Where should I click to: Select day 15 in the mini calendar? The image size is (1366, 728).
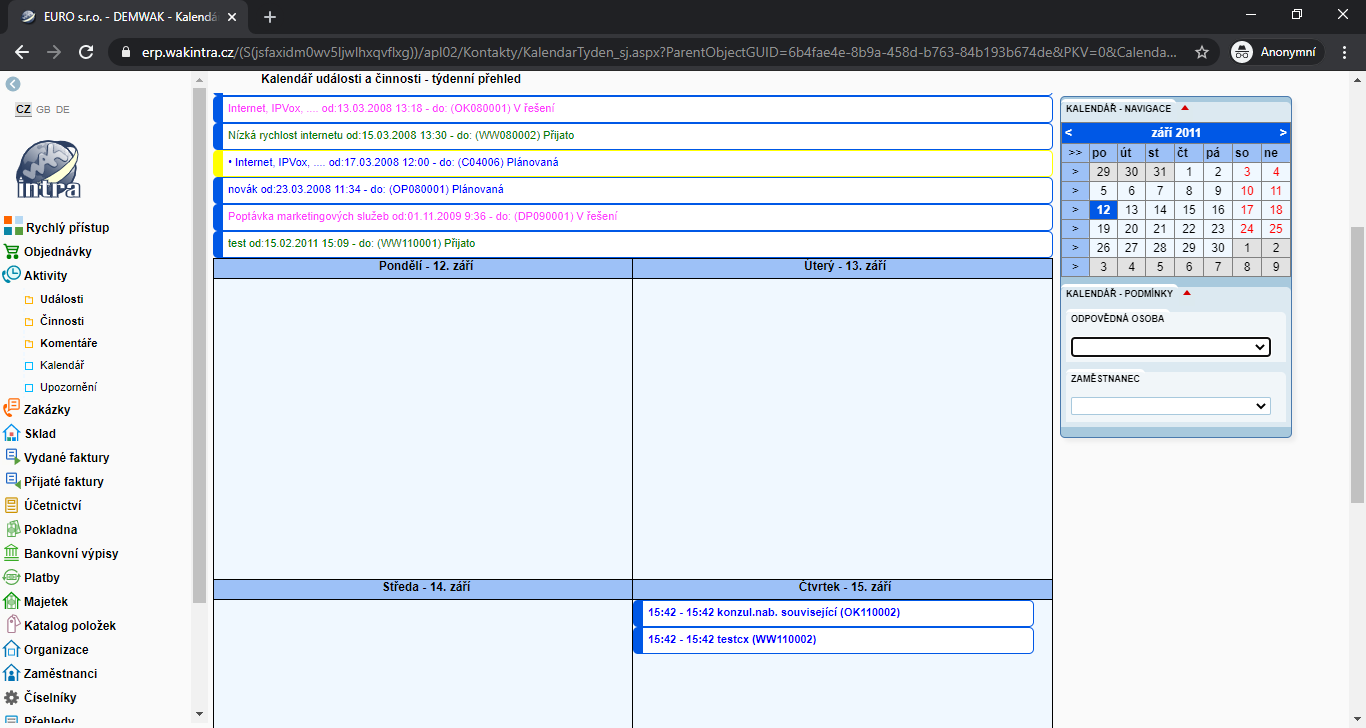(1188, 210)
